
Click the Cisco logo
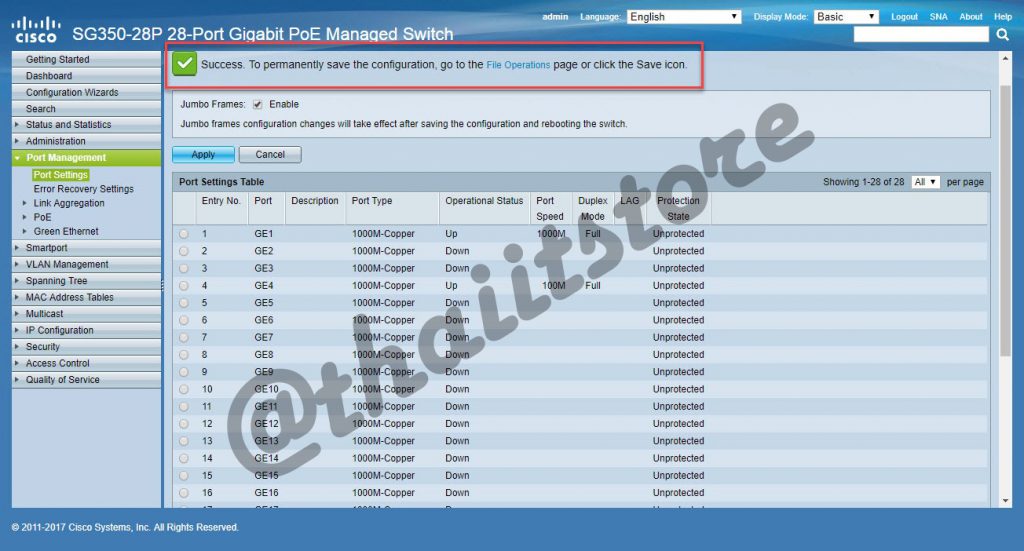[x=35, y=30]
